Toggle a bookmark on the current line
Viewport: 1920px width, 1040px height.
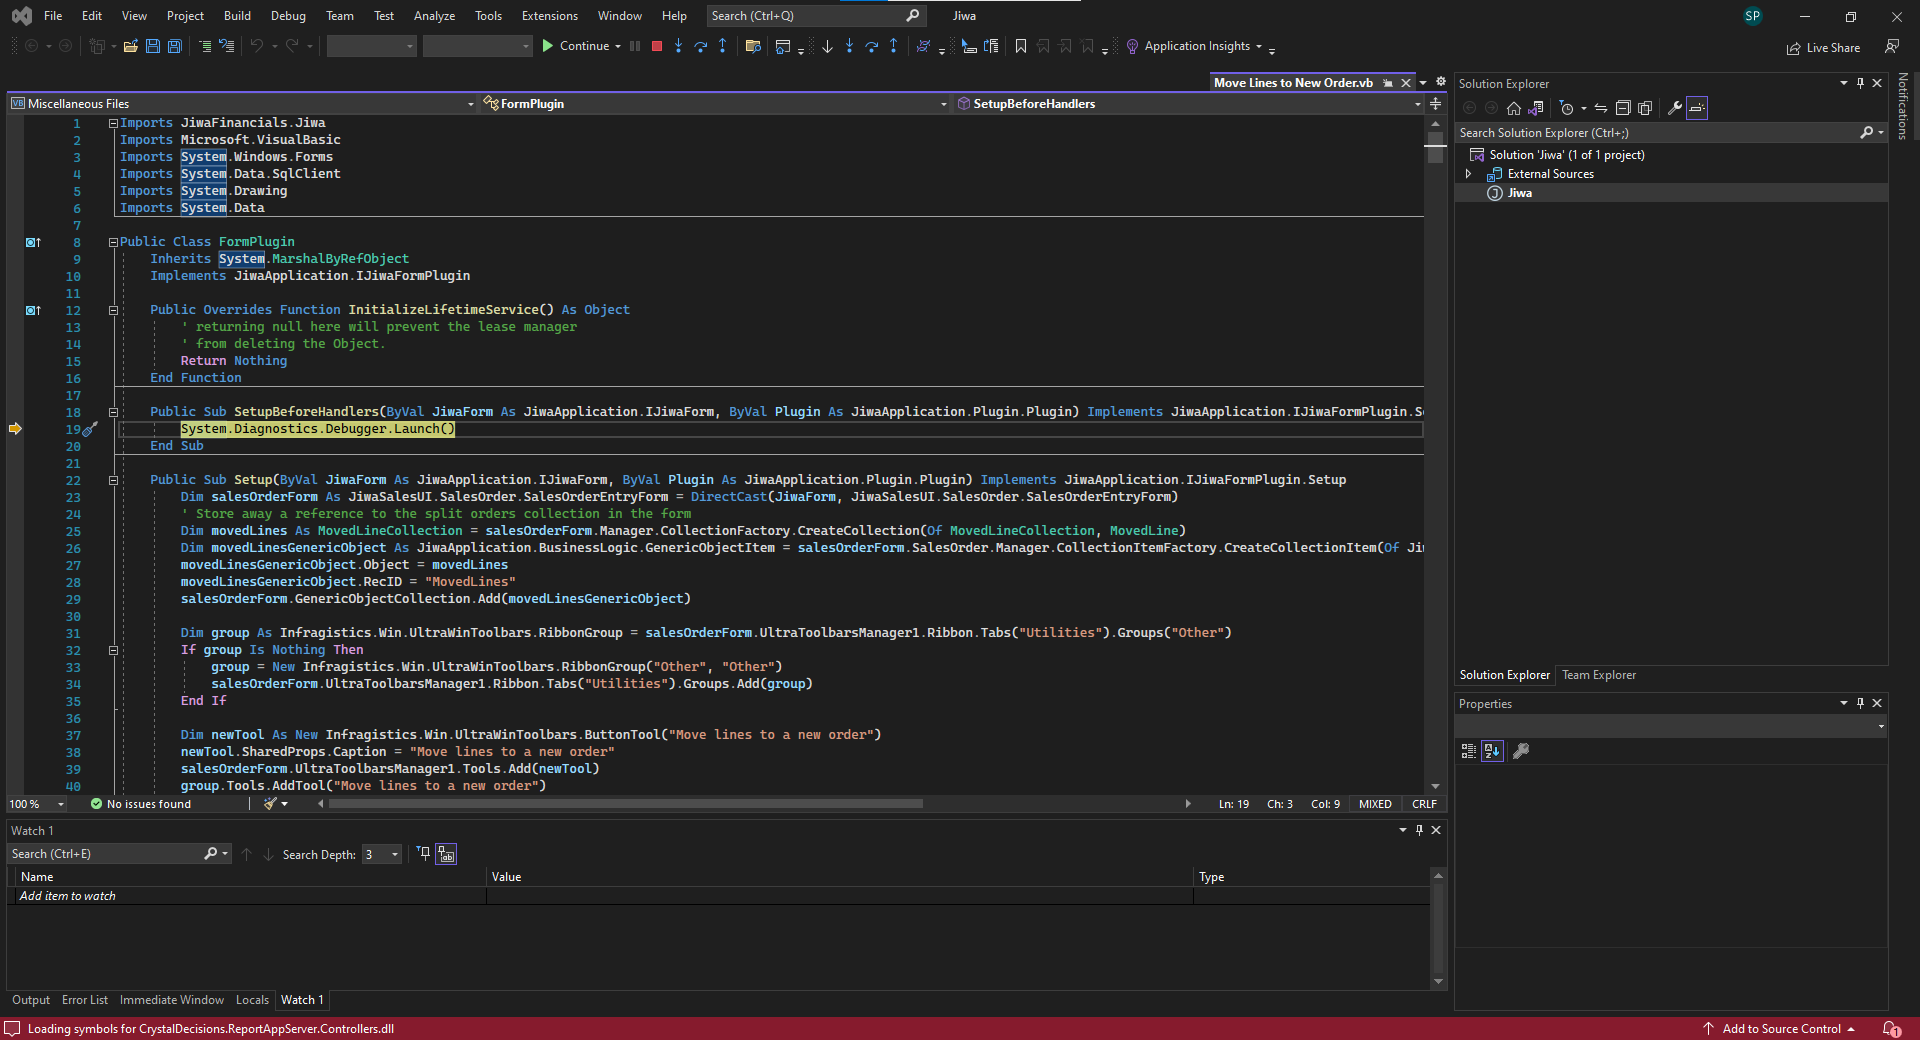[1020, 46]
